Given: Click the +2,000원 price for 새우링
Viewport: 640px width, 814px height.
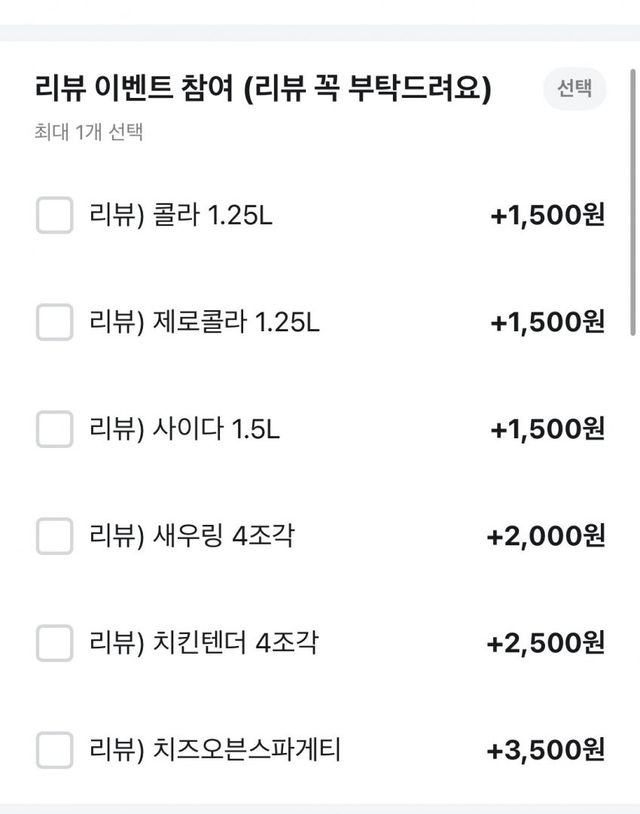Looking at the screenshot, I should 545,536.
